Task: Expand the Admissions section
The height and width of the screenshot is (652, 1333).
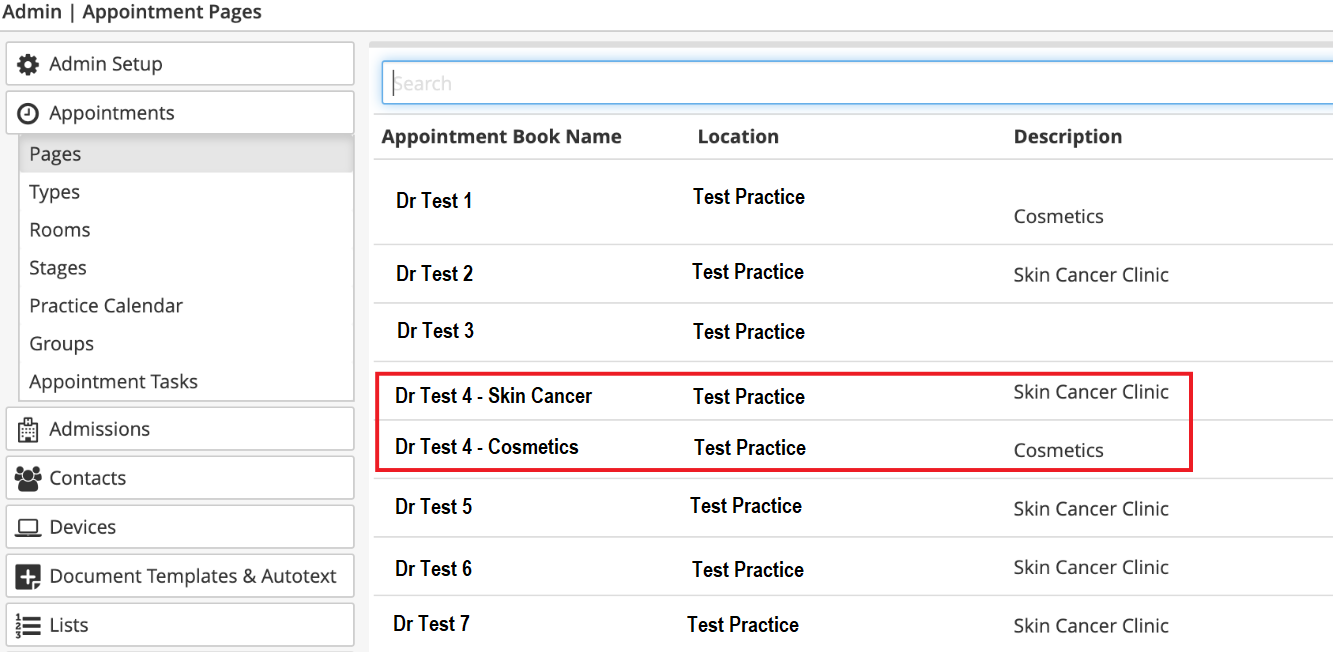Action: 180,429
